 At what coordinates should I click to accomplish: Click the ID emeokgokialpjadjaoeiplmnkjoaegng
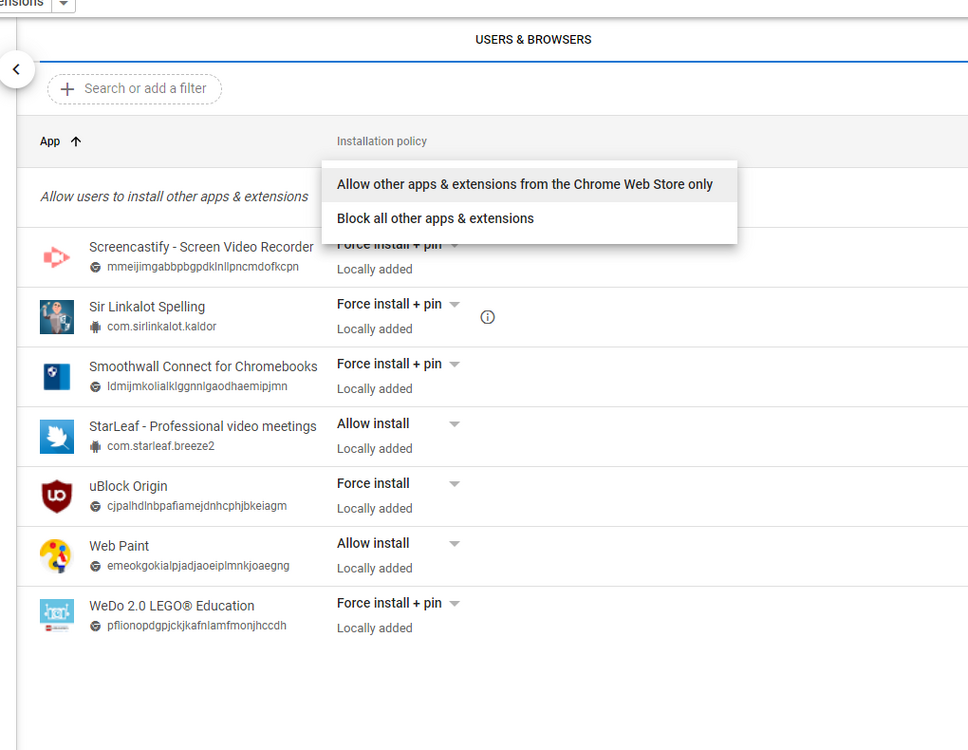click(198, 566)
